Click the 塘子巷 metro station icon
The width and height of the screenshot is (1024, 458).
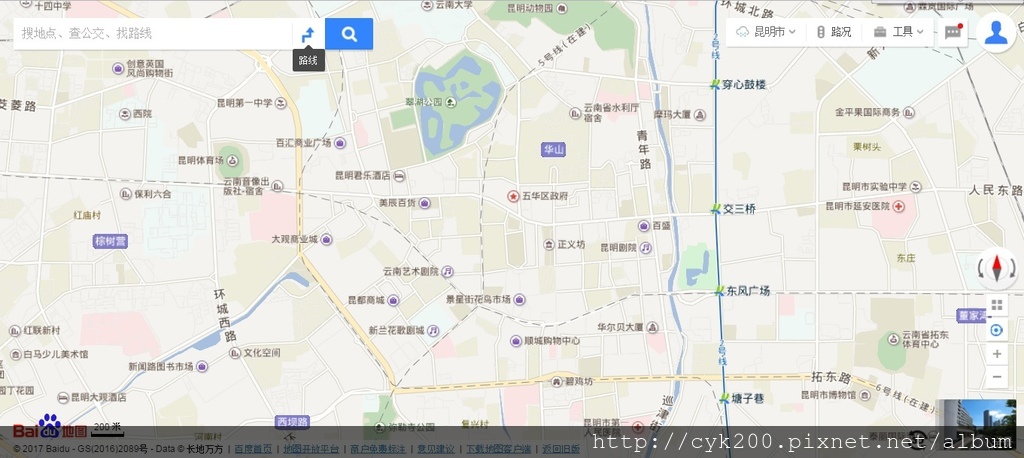(x=724, y=399)
